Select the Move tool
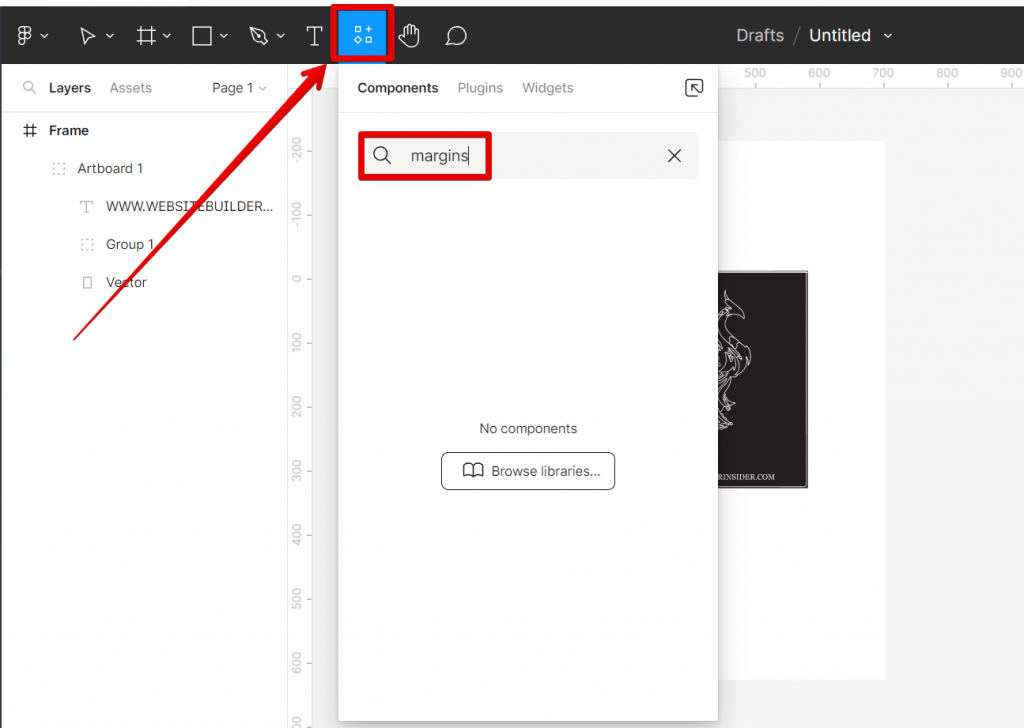Screen dimensions: 1024x728 [88, 36]
